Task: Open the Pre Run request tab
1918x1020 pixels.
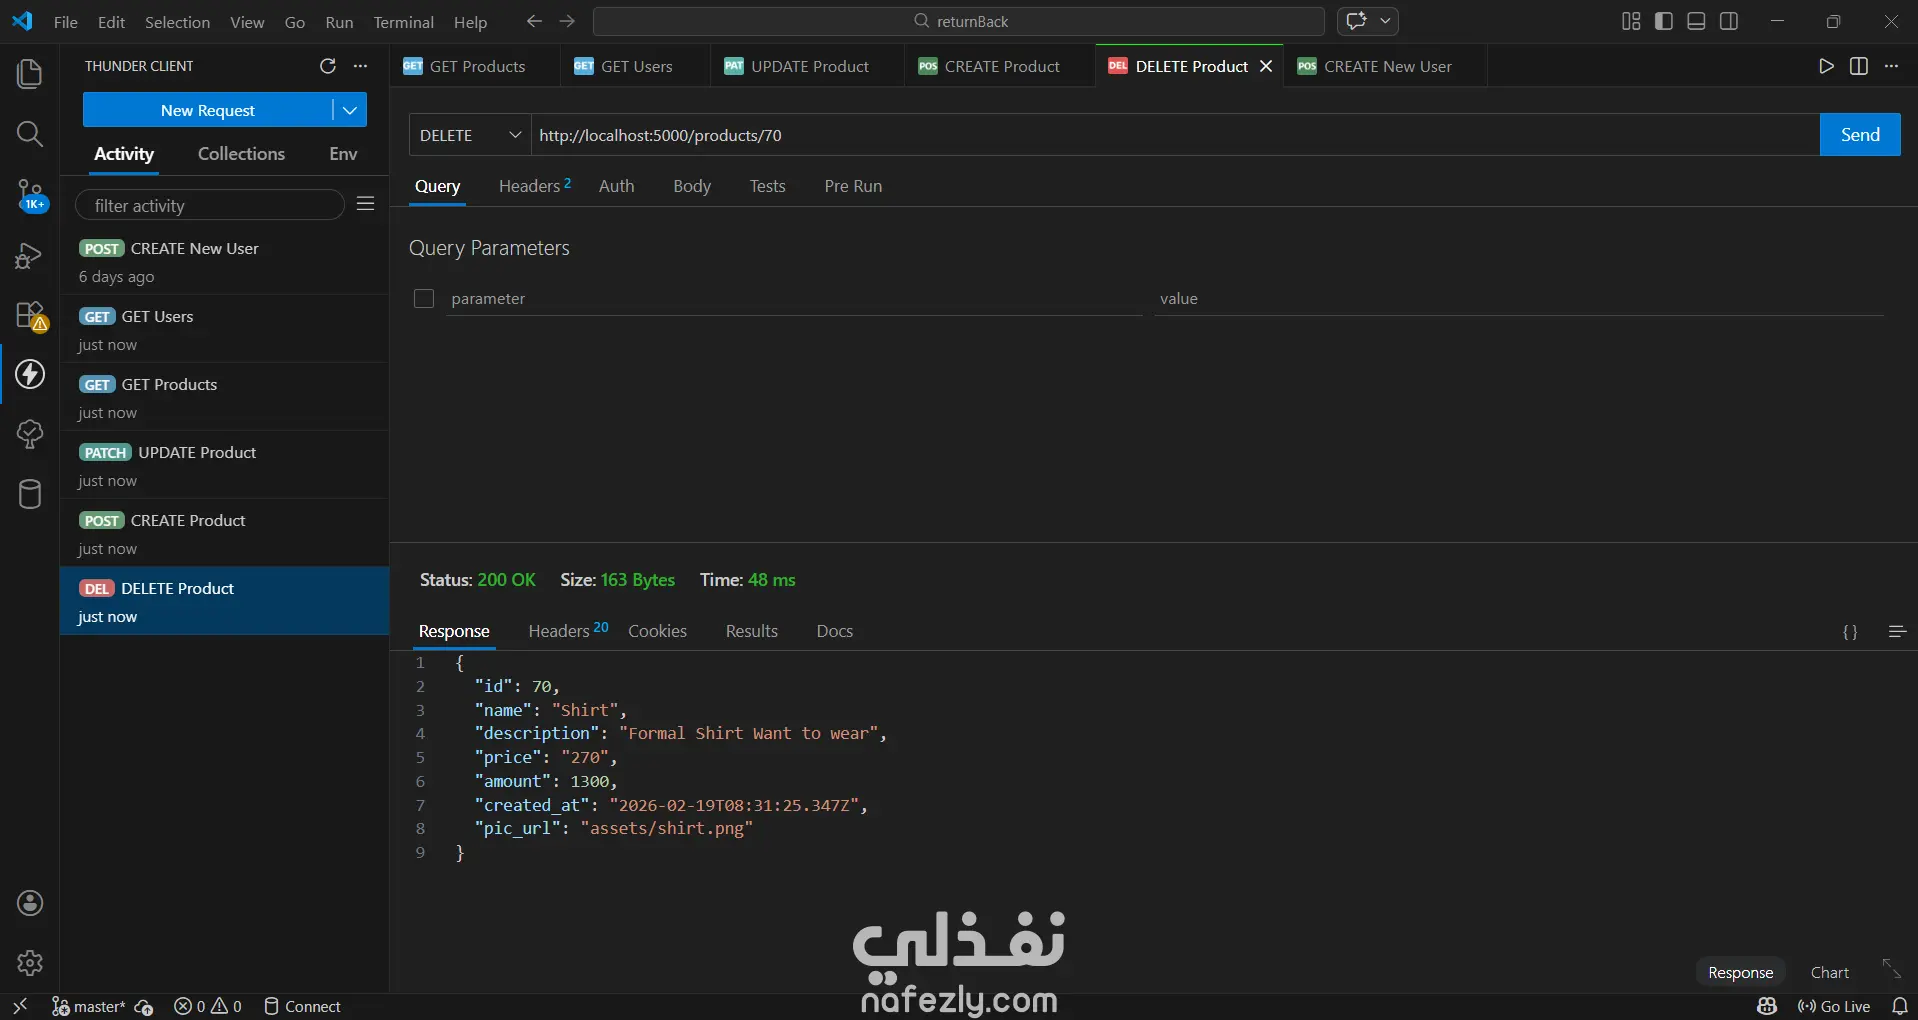Action: 853,186
